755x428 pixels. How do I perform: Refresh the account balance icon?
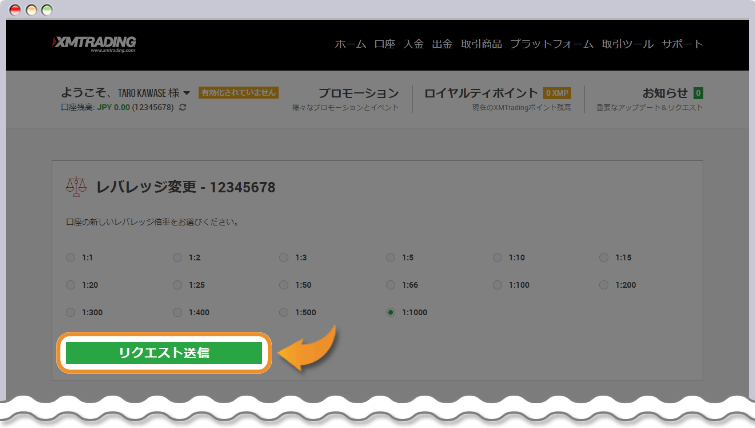(x=182, y=107)
